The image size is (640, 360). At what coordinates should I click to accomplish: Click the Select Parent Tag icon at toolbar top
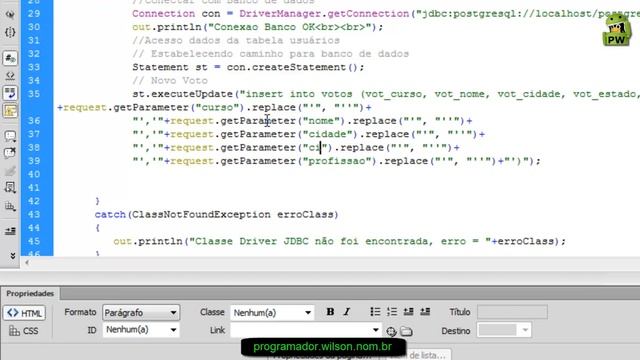point(10,14)
